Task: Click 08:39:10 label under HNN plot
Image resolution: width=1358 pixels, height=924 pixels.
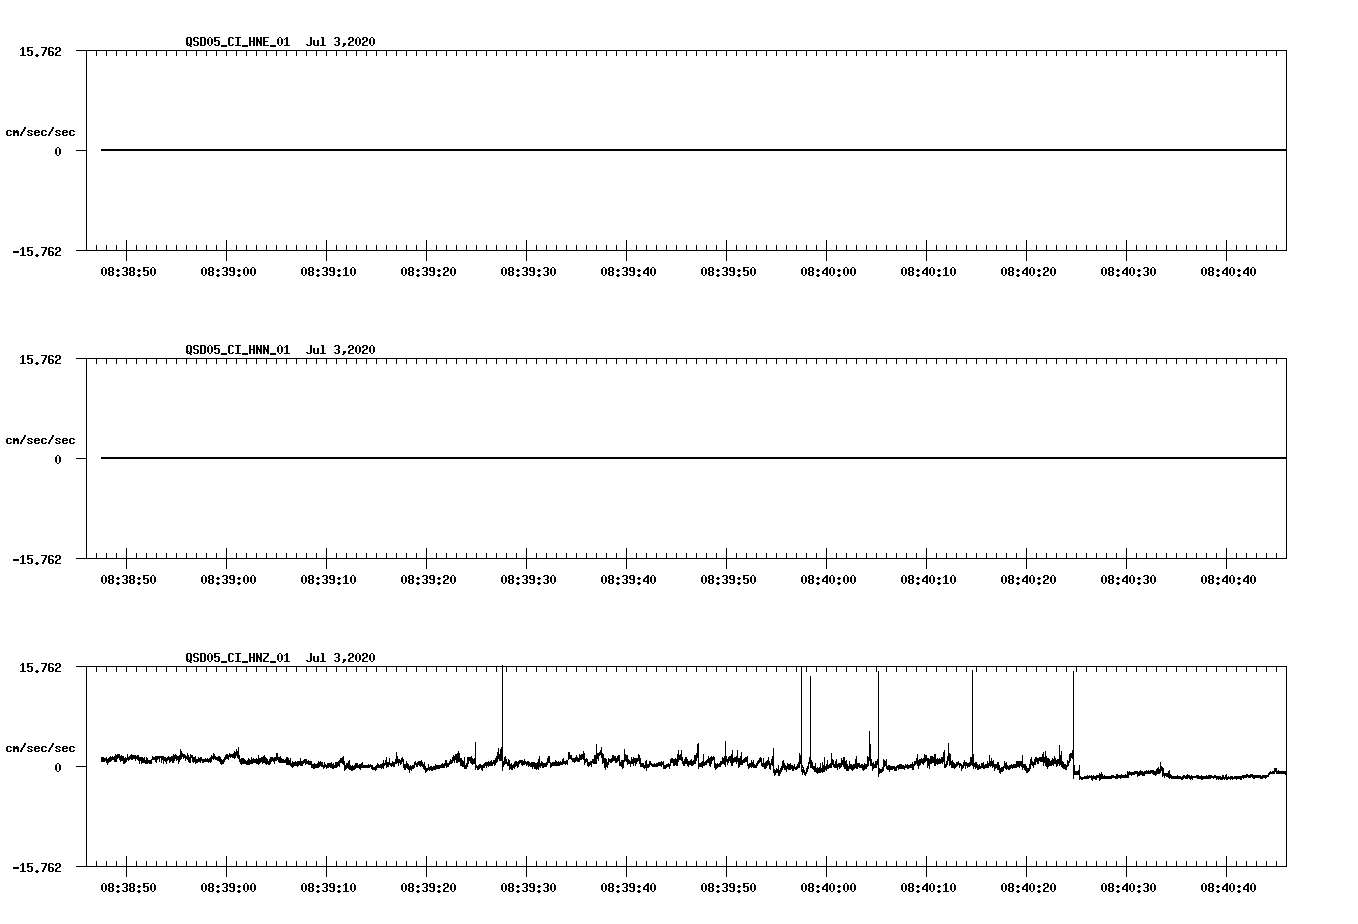Action: (328, 579)
